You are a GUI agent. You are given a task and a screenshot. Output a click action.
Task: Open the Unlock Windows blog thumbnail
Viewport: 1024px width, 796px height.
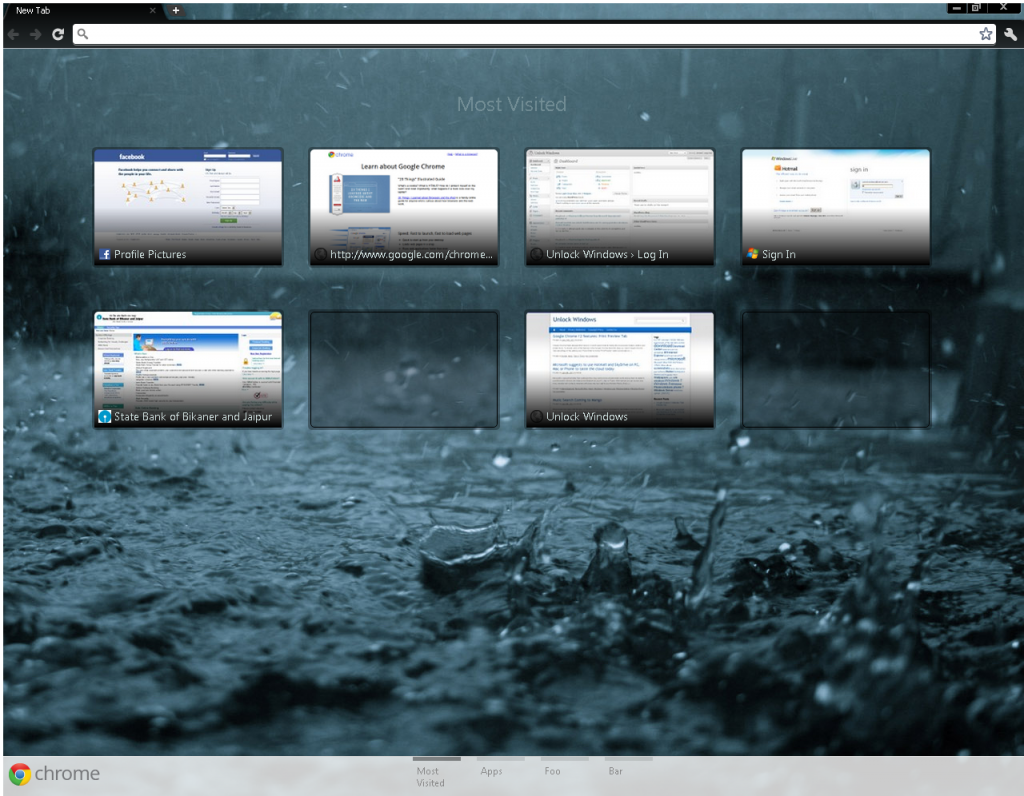[620, 370]
